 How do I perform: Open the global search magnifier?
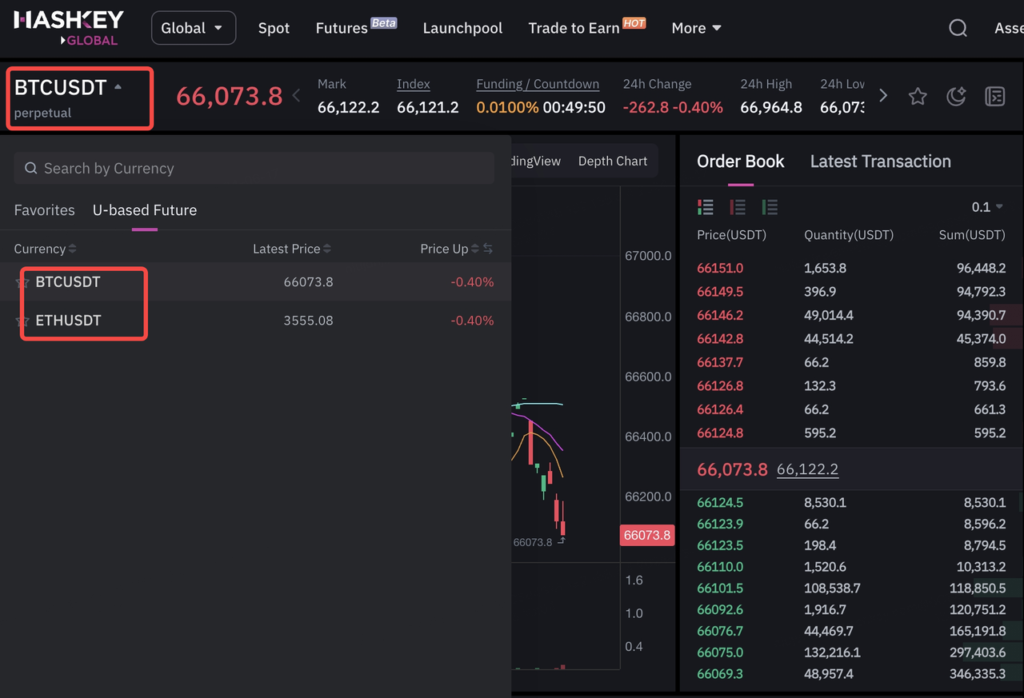coord(957,28)
